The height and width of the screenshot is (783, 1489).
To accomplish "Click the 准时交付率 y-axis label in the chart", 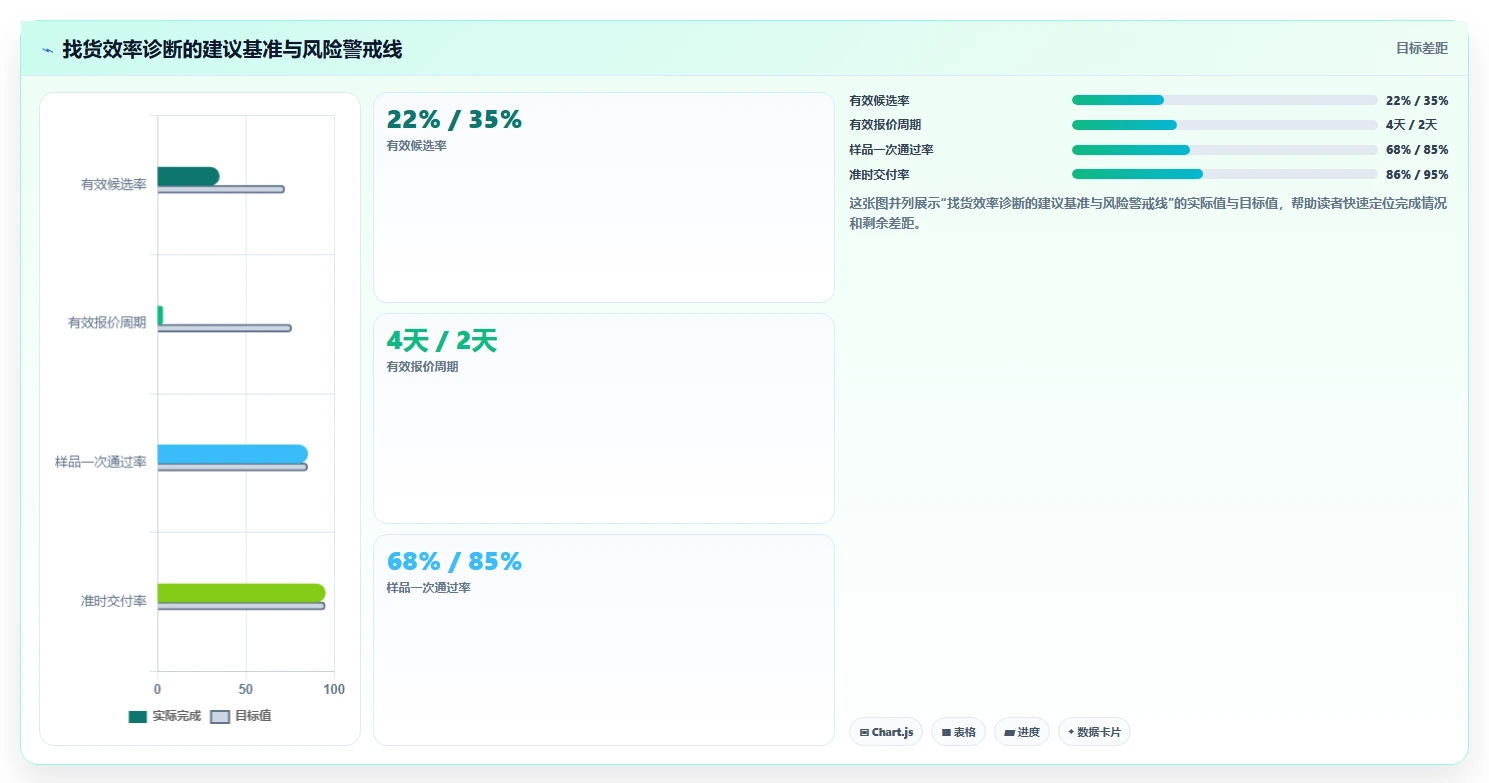I will 114,601.
